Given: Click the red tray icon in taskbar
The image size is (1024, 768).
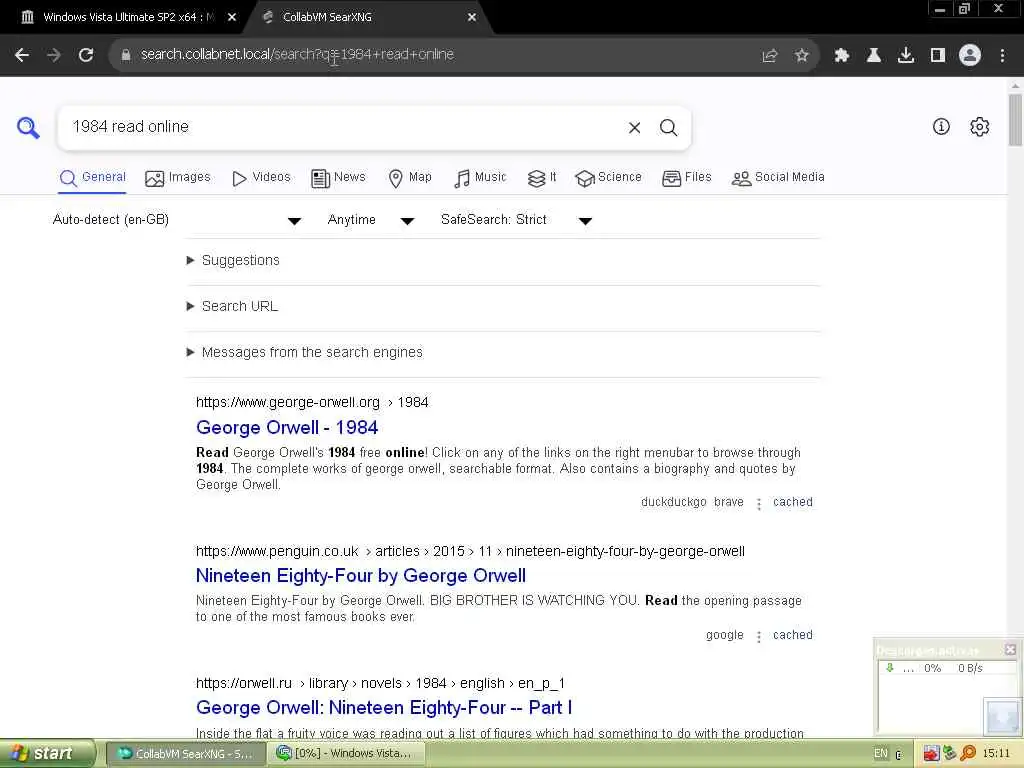Looking at the screenshot, I should (x=931, y=754).
